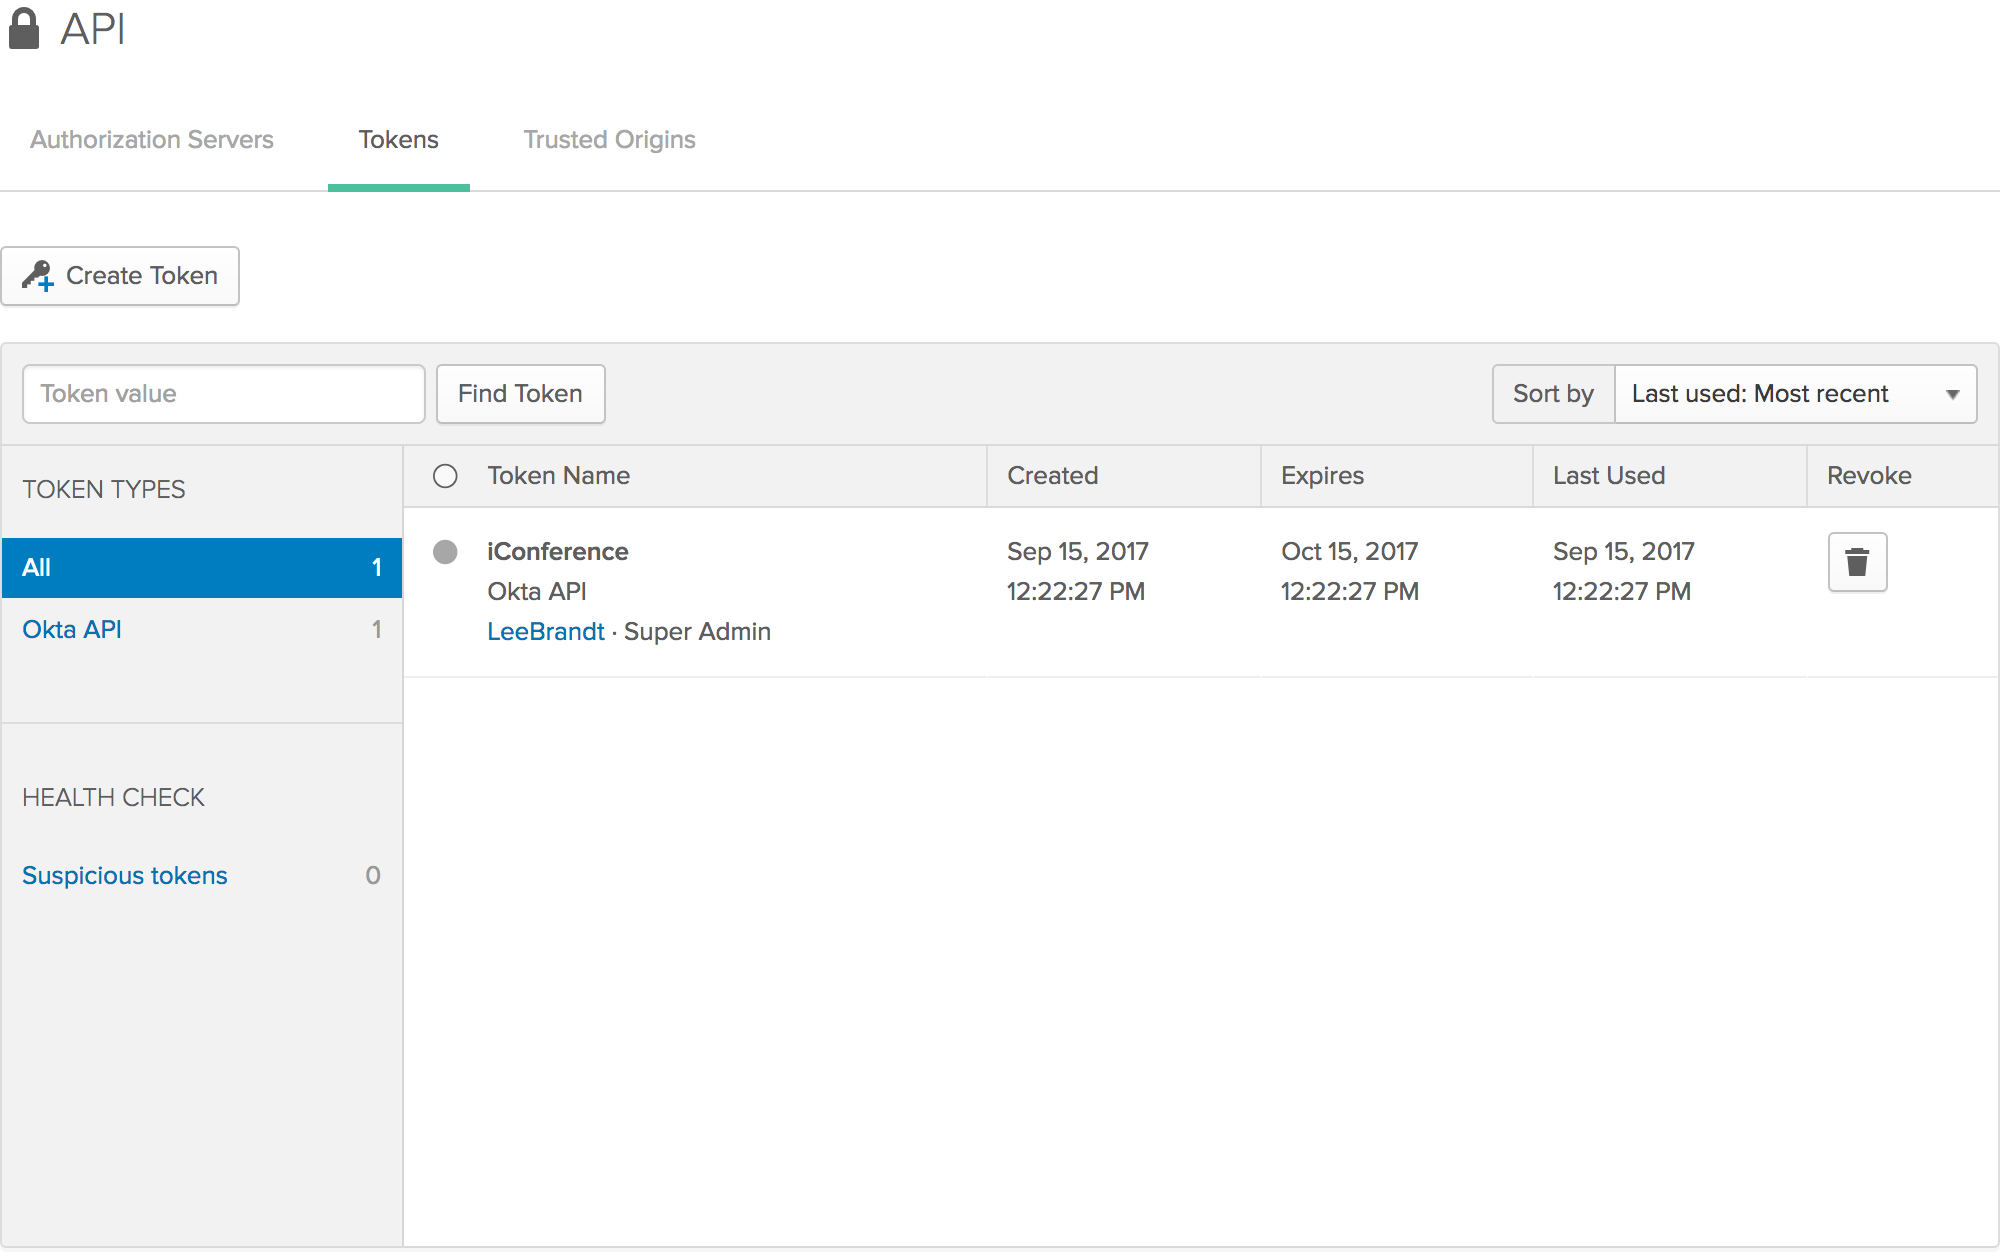Click the Create Token button
The height and width of the screenshot is (1256, 2002).
[x=120, y=276]
